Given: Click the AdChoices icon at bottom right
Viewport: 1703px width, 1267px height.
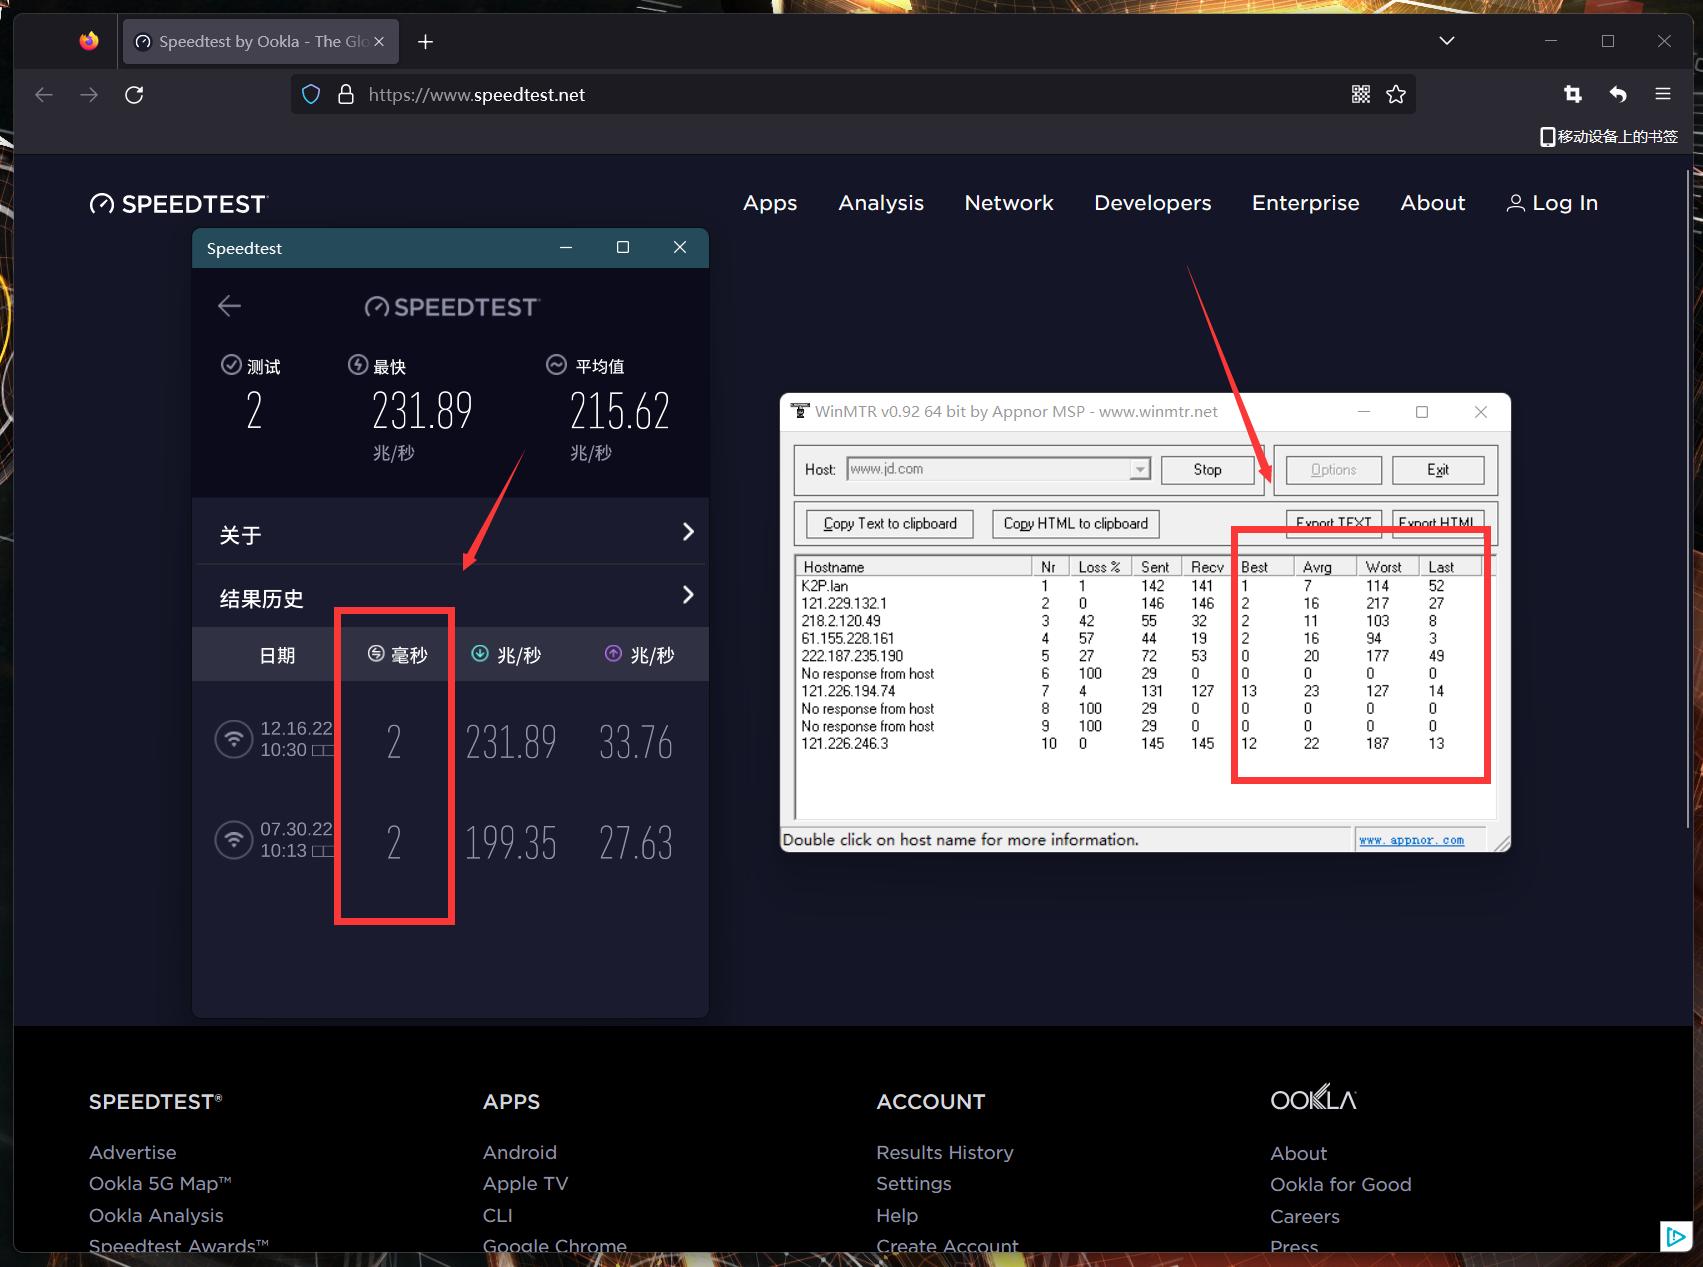Looking at the screenshot, I should pos(1675,1236).
